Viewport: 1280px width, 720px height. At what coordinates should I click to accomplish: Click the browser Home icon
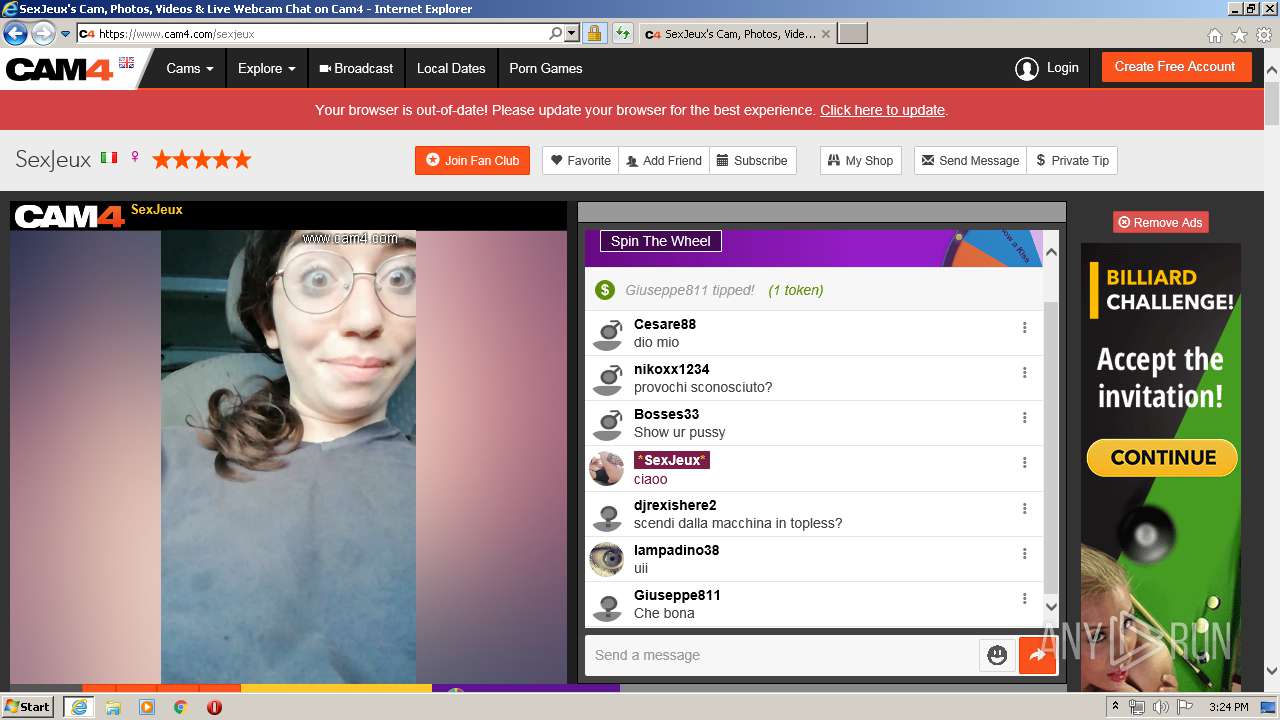(x=1214, y=35)
